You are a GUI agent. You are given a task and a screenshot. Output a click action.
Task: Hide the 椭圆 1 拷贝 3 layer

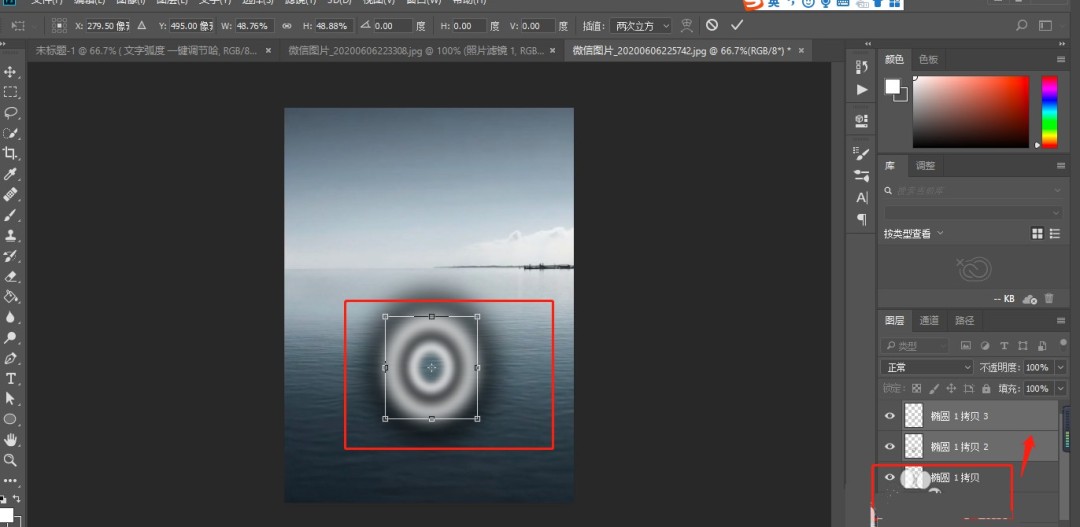coord(889,416)
